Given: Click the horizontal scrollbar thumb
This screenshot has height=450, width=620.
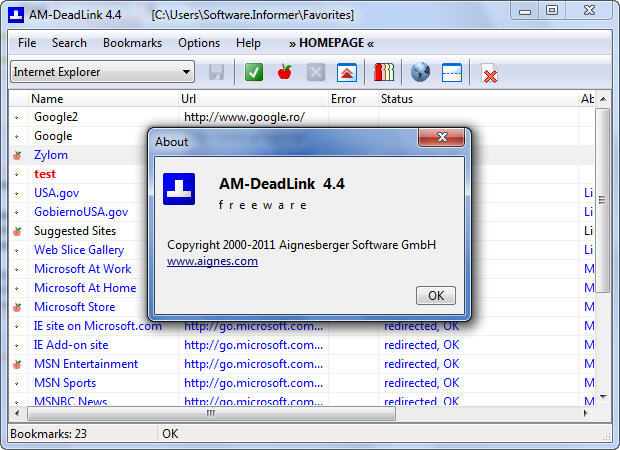Looking at the screenshot, I should 212,413.
